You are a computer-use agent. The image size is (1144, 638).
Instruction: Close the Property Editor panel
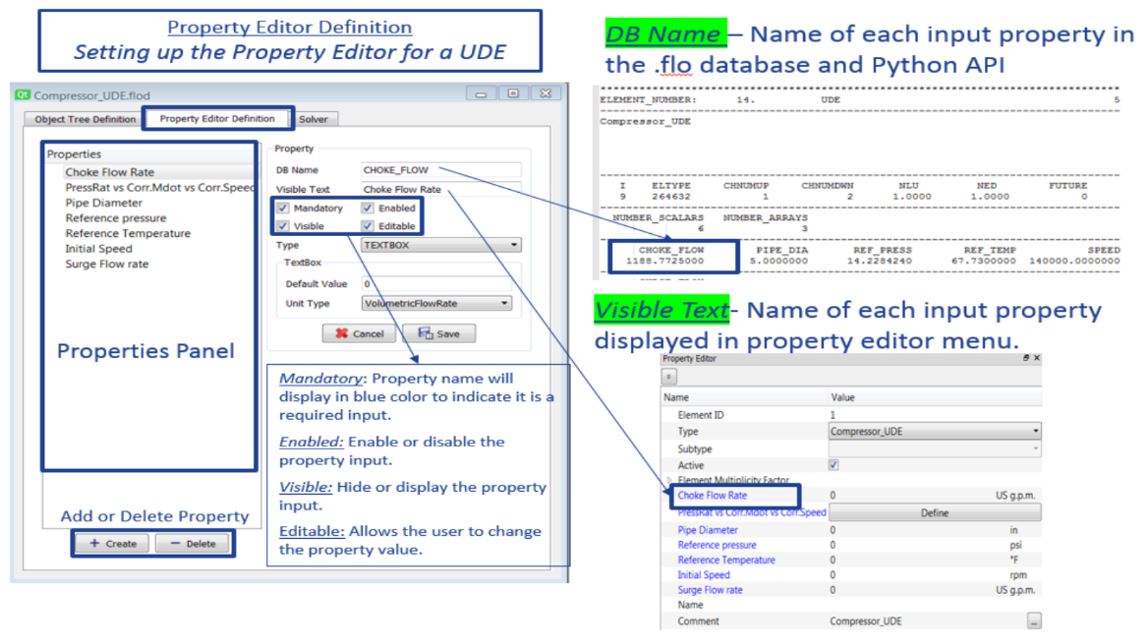point(1039,357)
